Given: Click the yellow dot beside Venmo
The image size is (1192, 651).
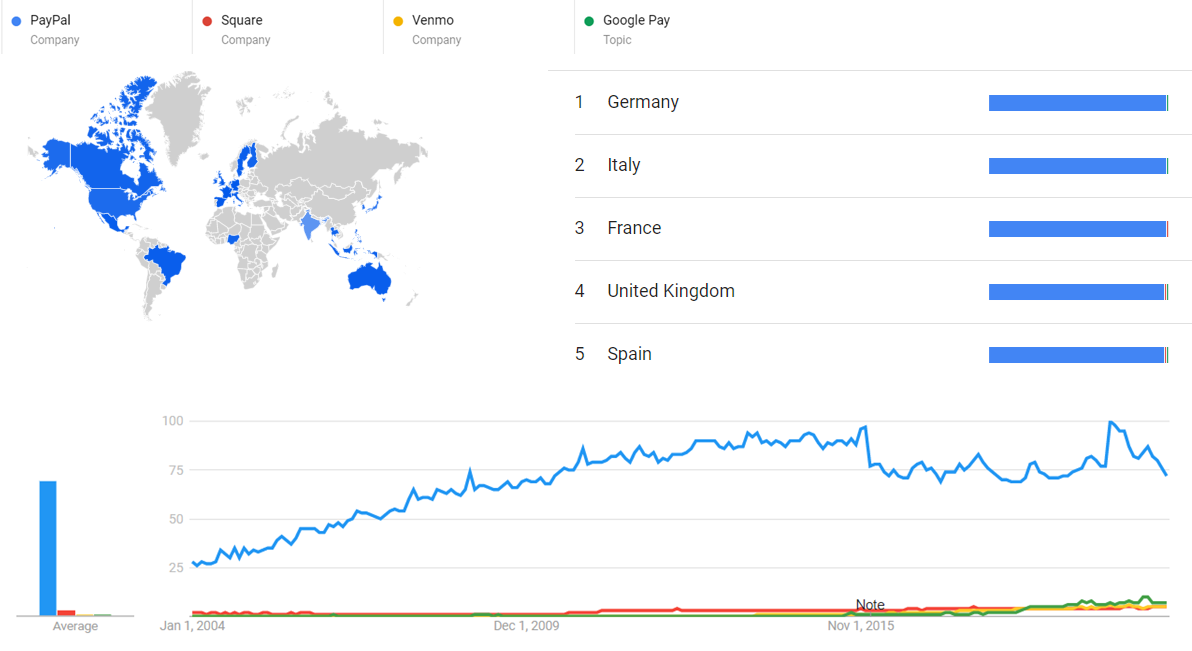Looking at the screenshot, I should [x=397, y=21].
